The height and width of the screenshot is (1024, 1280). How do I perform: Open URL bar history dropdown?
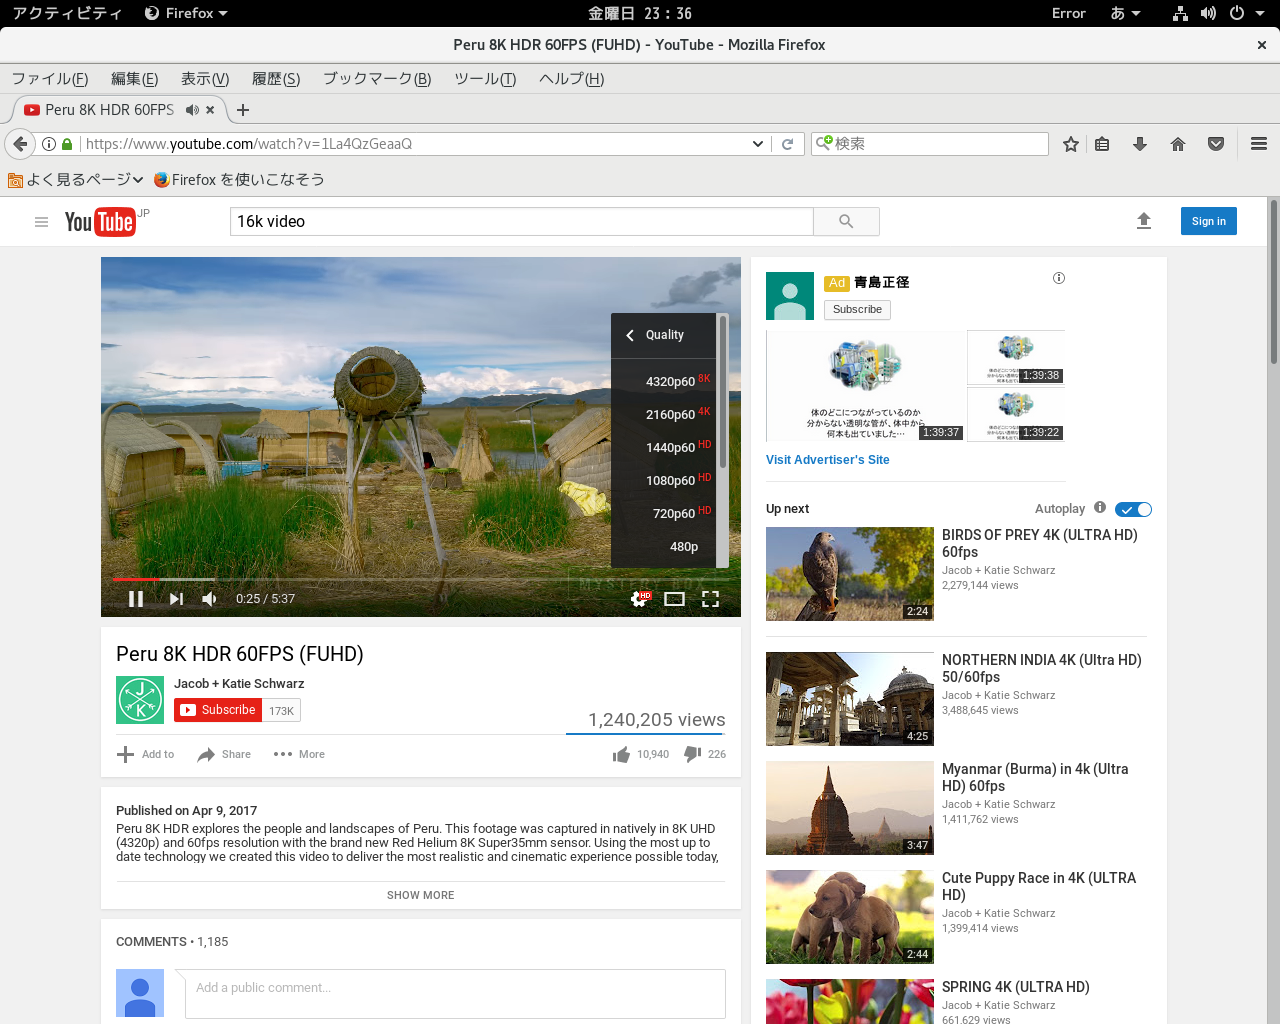[757, 144]
